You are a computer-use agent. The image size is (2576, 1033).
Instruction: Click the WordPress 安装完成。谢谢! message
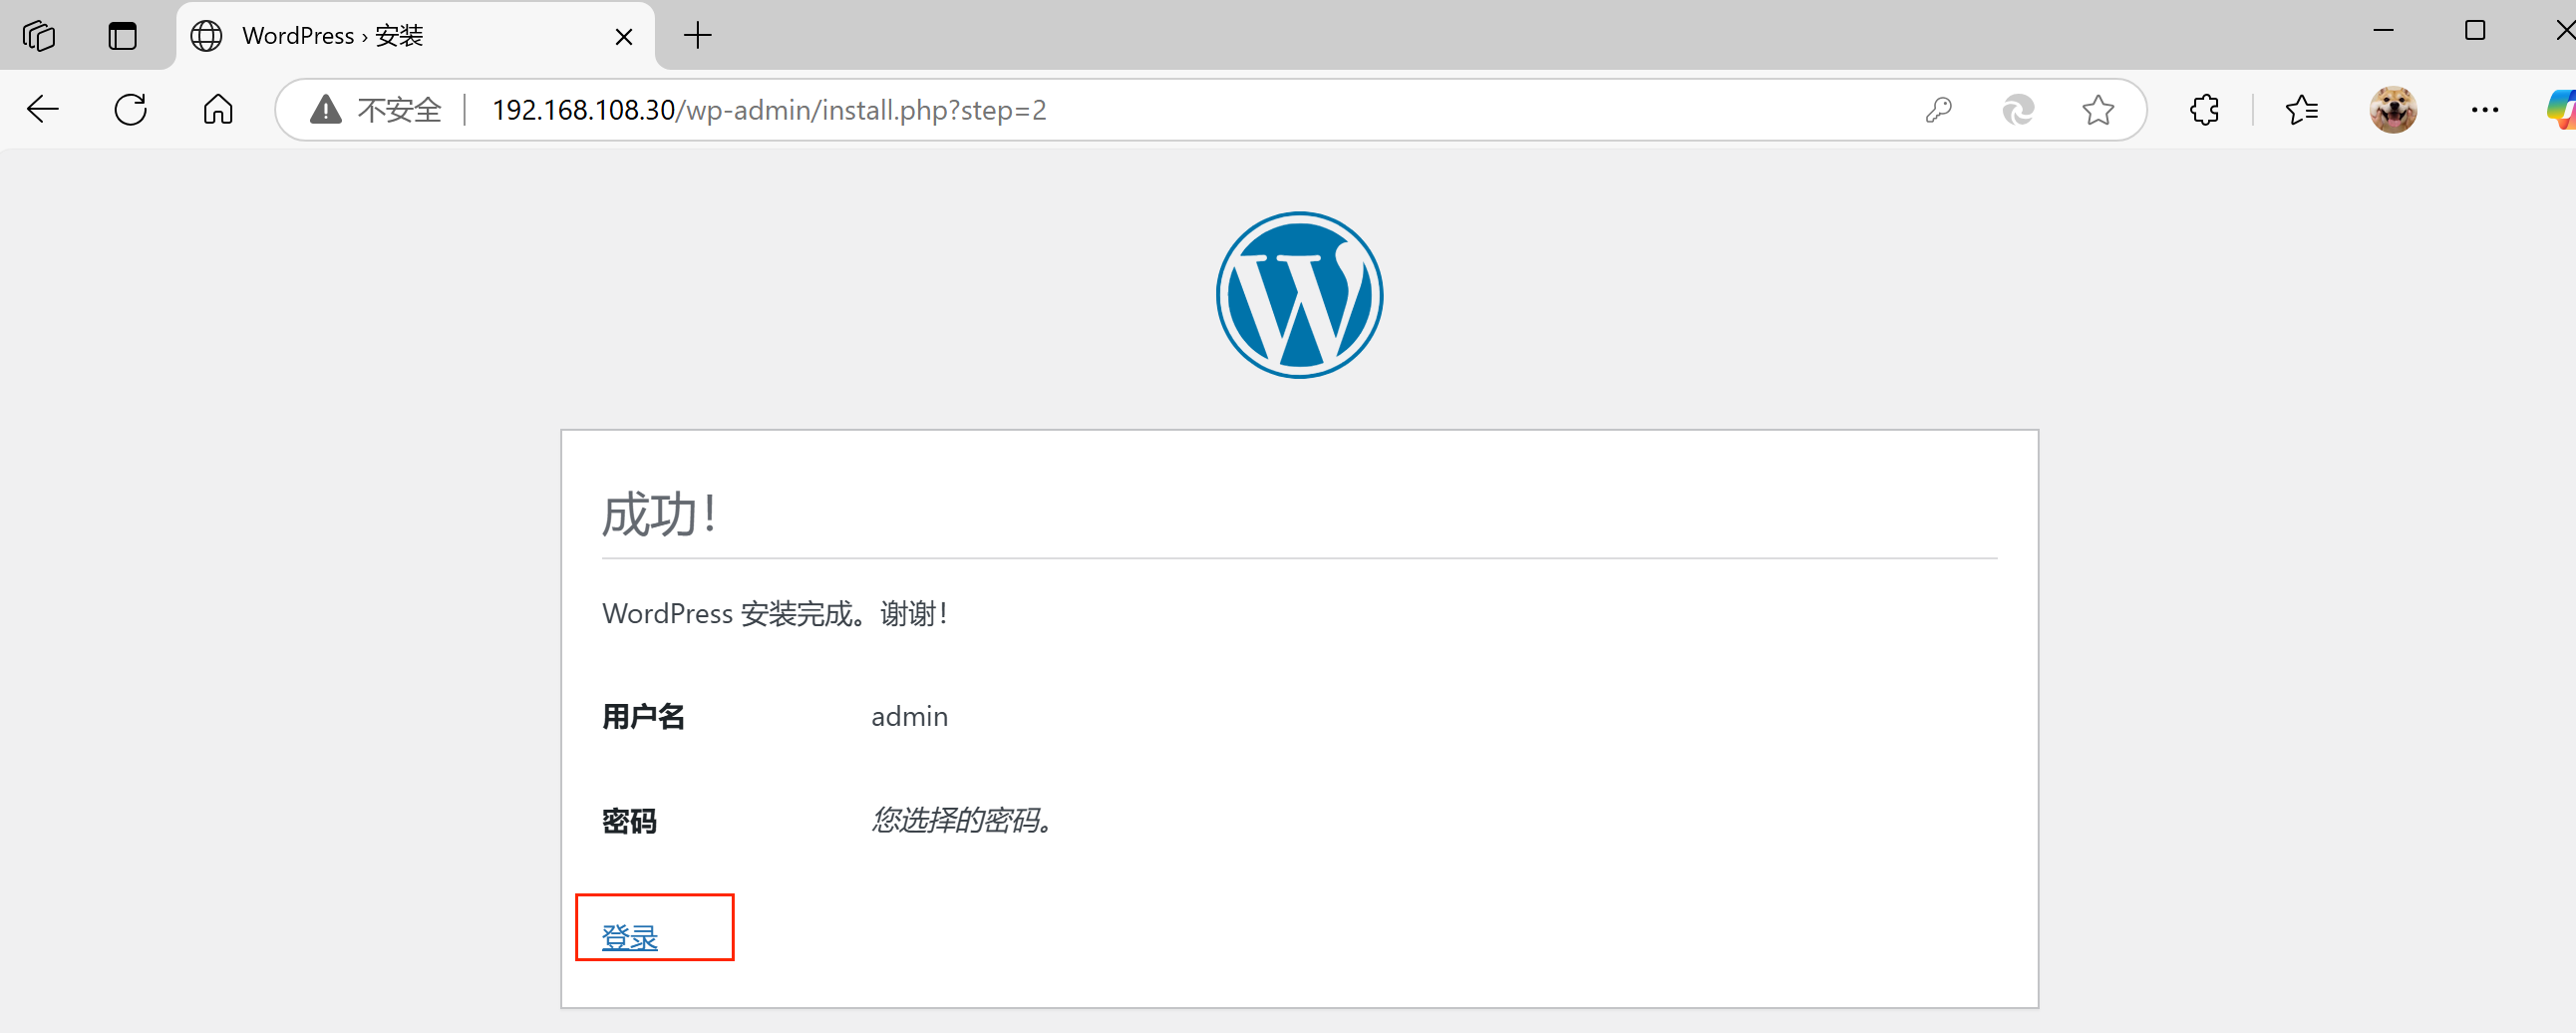[775, 613]
